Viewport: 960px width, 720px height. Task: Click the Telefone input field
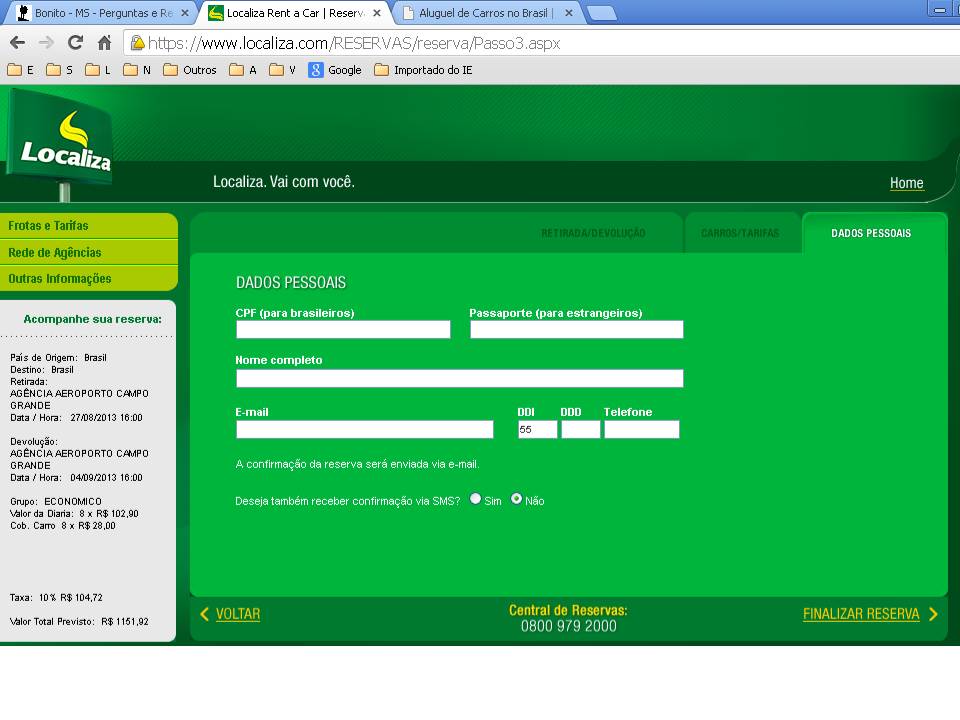click(x=642, y=429)
